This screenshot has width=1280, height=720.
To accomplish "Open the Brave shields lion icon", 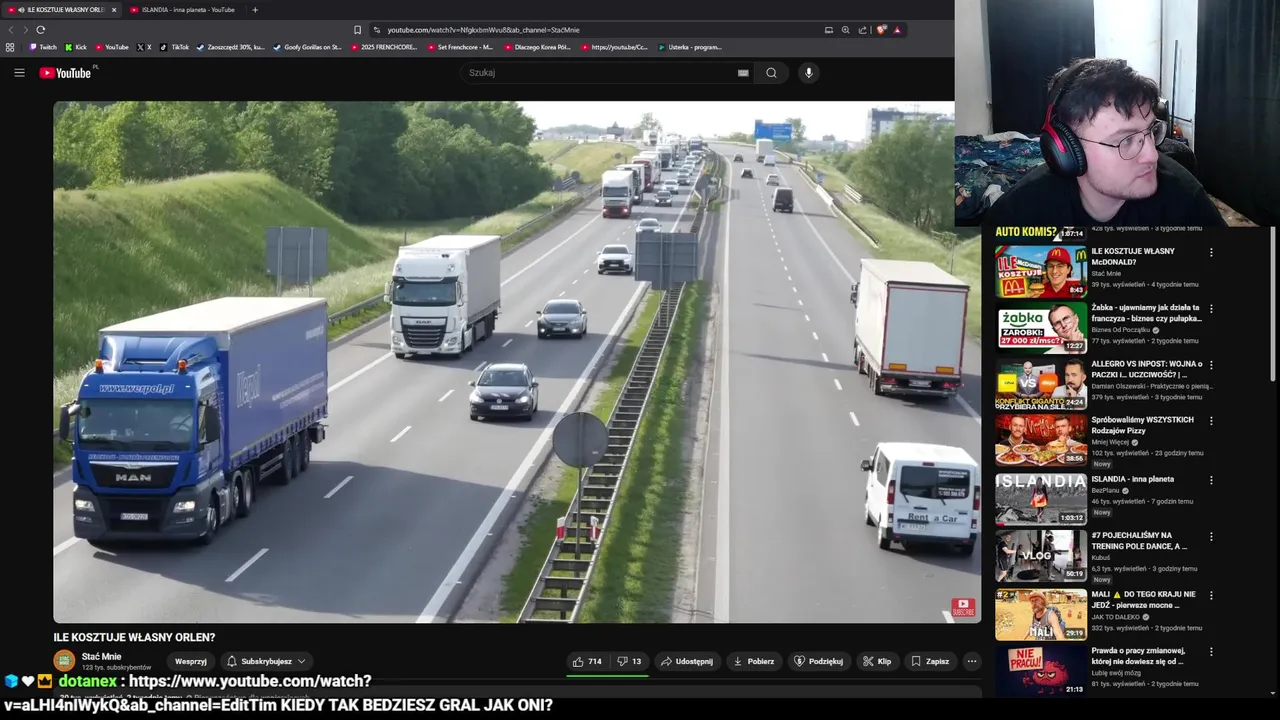I will [881, 29].
